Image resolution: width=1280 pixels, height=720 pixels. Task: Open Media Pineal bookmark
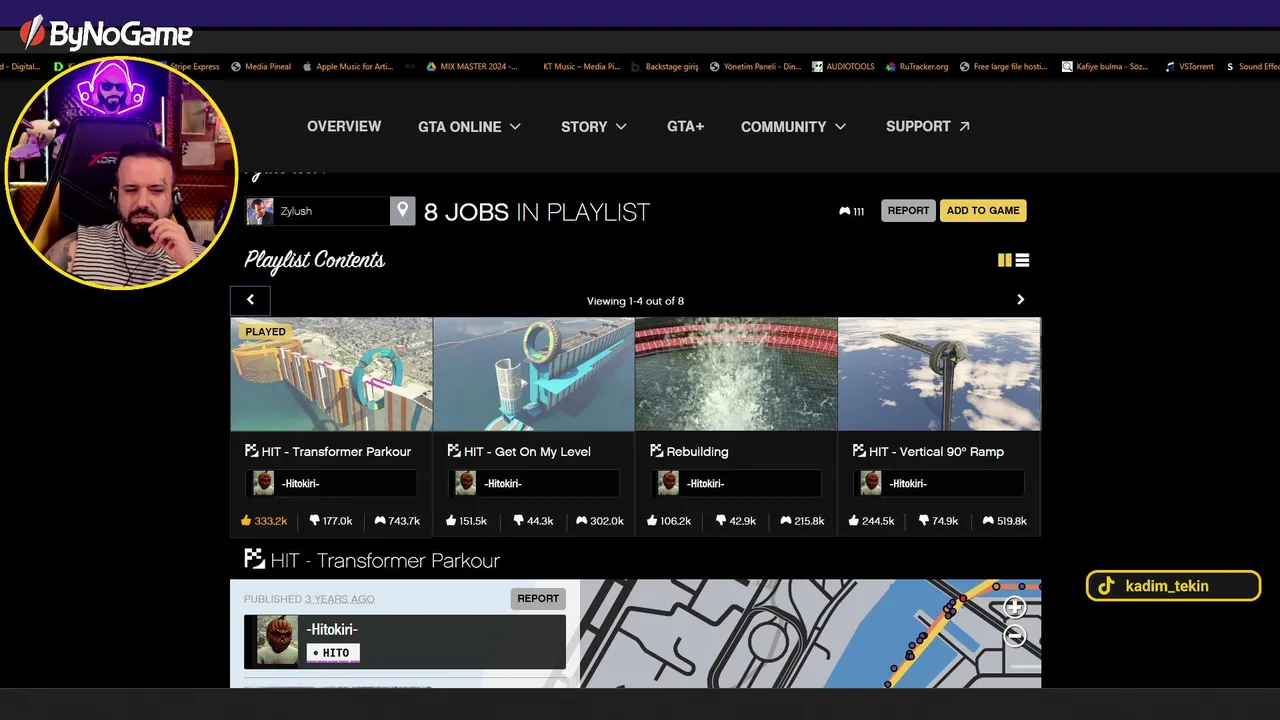261,66
